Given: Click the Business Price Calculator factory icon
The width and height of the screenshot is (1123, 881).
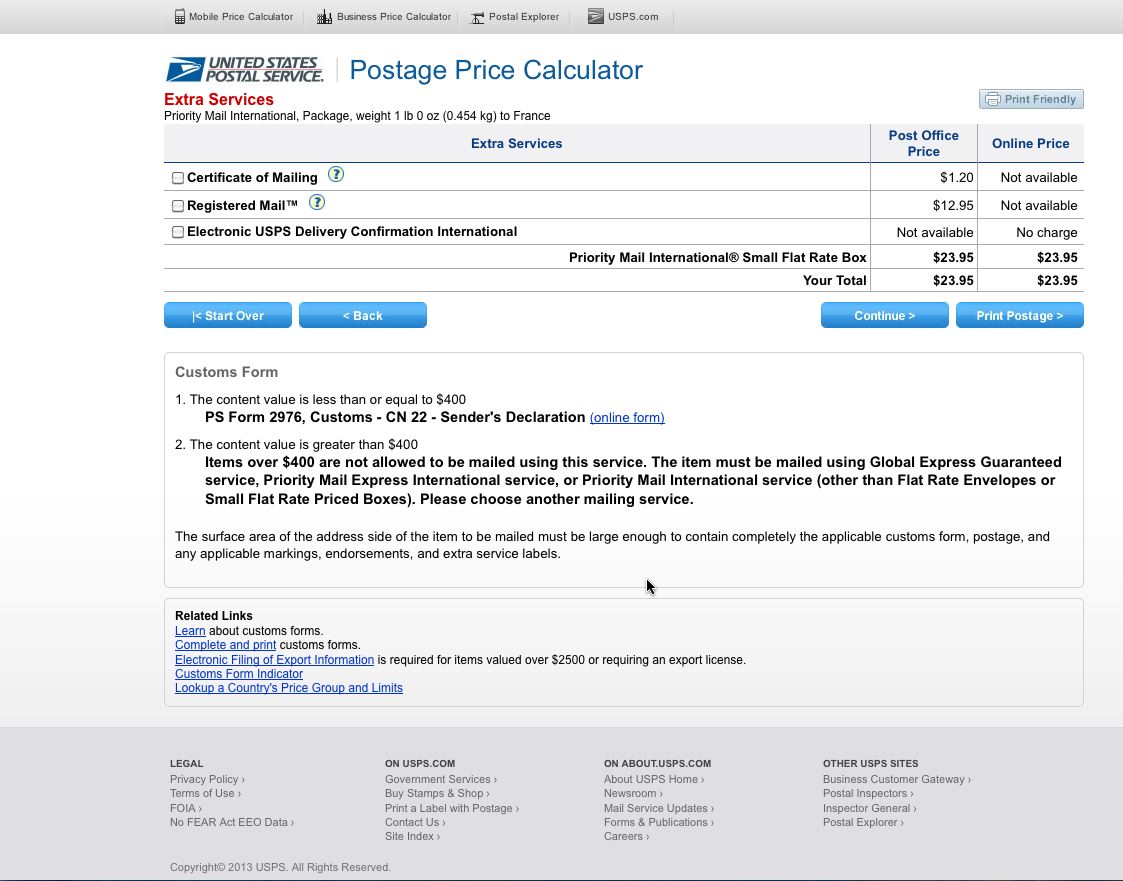Looking at the screenshot, I should (324, 16).
